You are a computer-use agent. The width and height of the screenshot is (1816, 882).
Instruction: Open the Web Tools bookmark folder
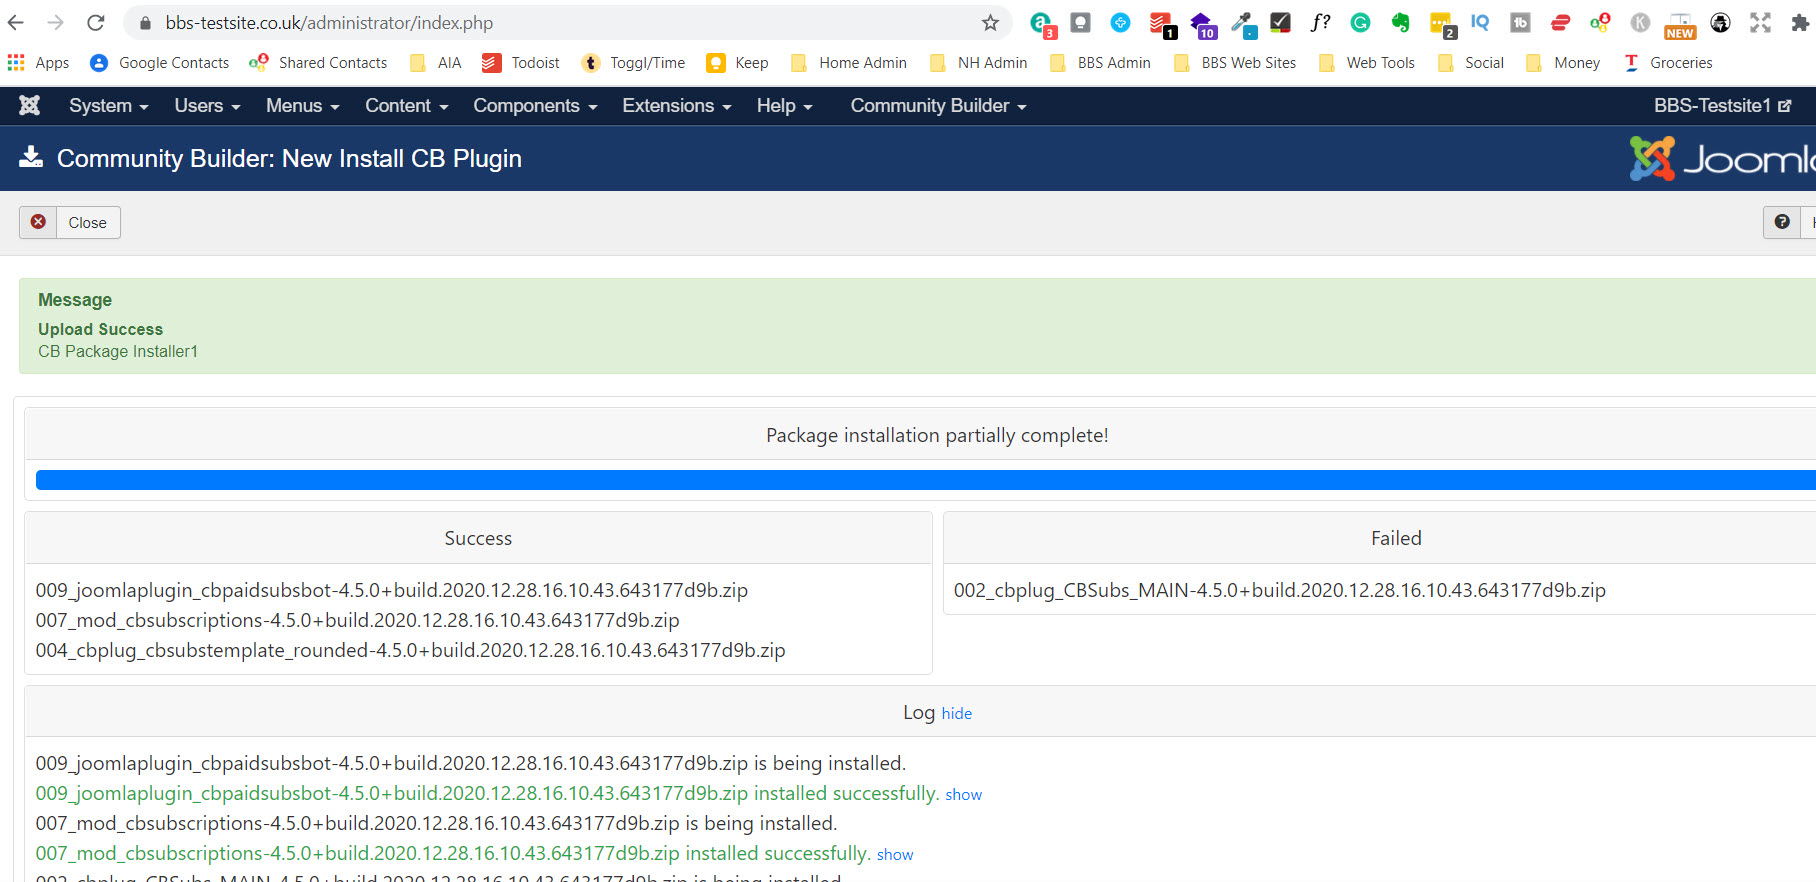pos(1367,62)
